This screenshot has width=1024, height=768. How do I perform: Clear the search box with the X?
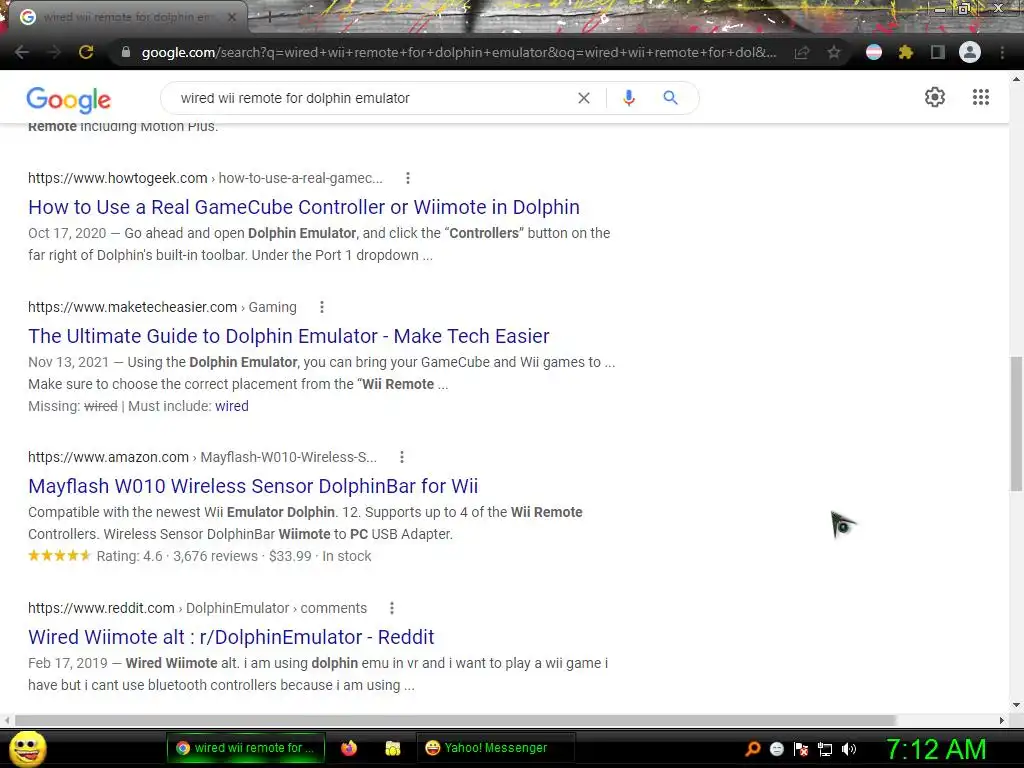584,98
